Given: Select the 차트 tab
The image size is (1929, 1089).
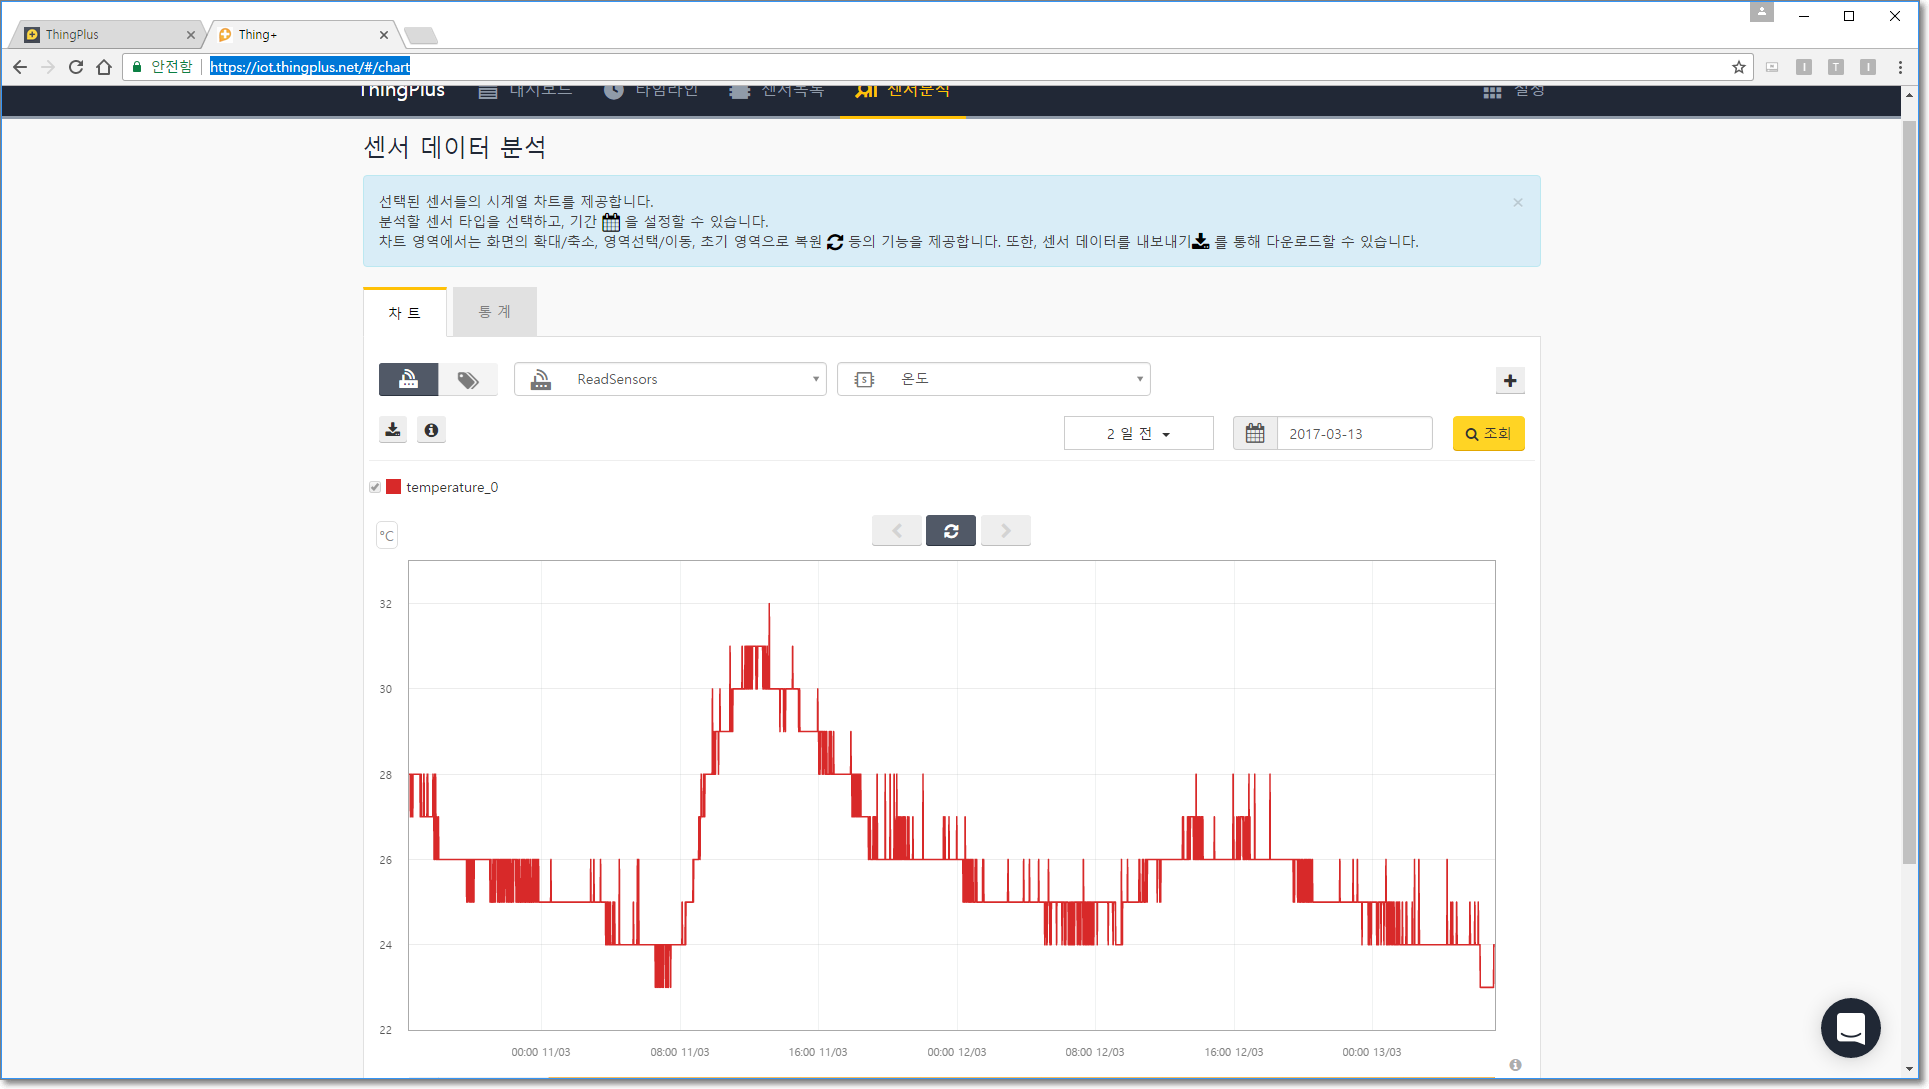Looking at the screenshot, I should click(405, 313).
